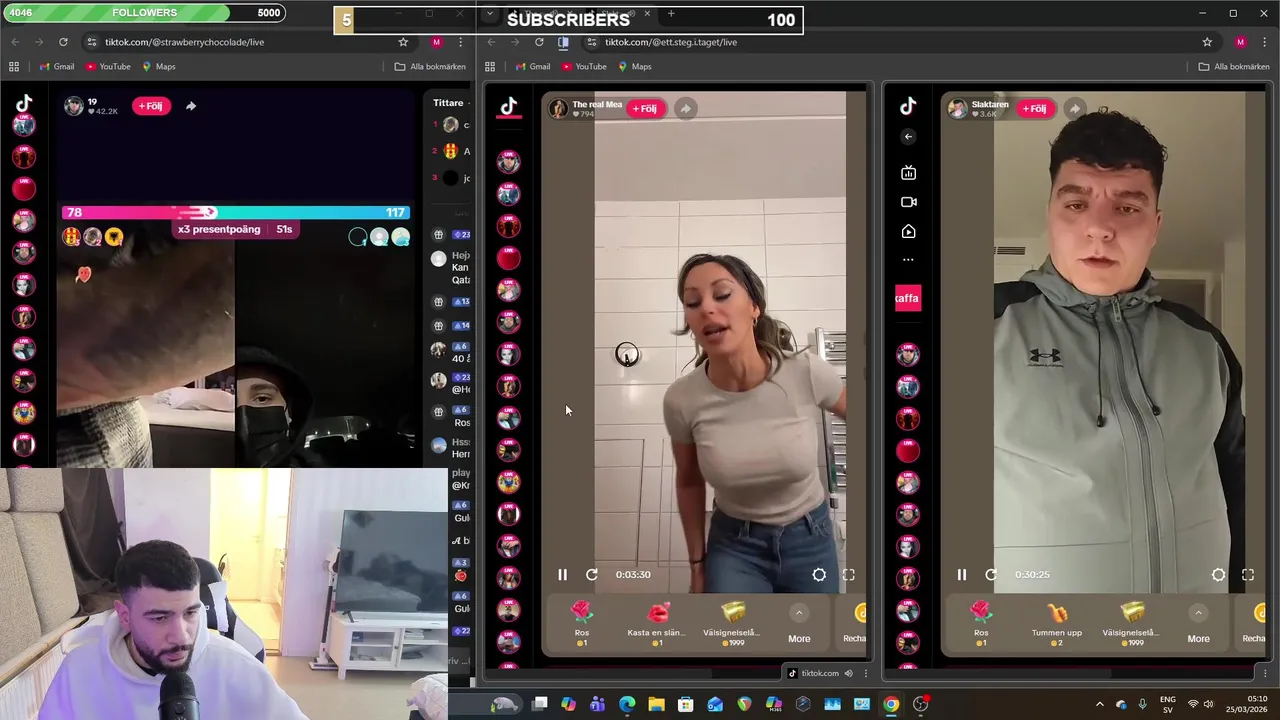Open File Explorer from the taskbar
This screenshot has width=1280, height=720.
pos(656,704)
